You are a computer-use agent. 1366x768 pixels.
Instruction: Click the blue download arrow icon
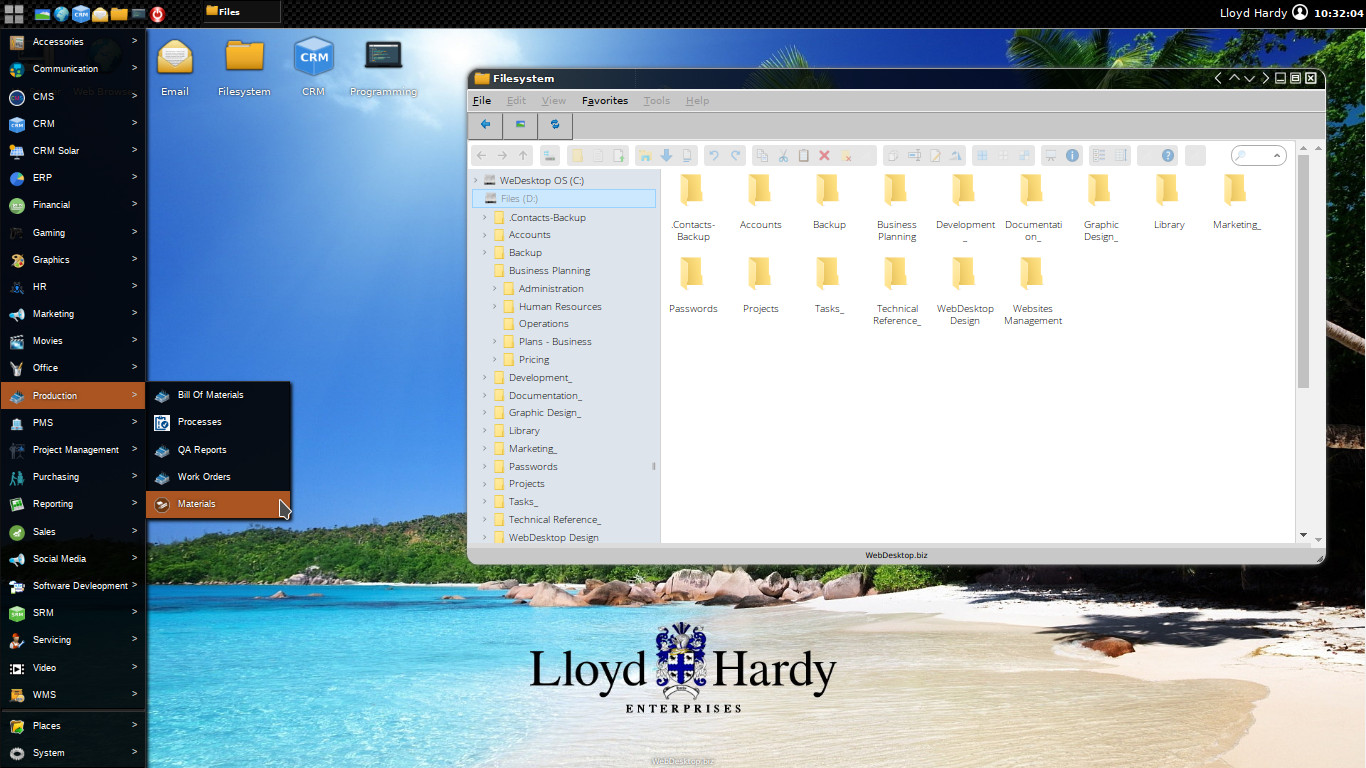pos(666,156)
